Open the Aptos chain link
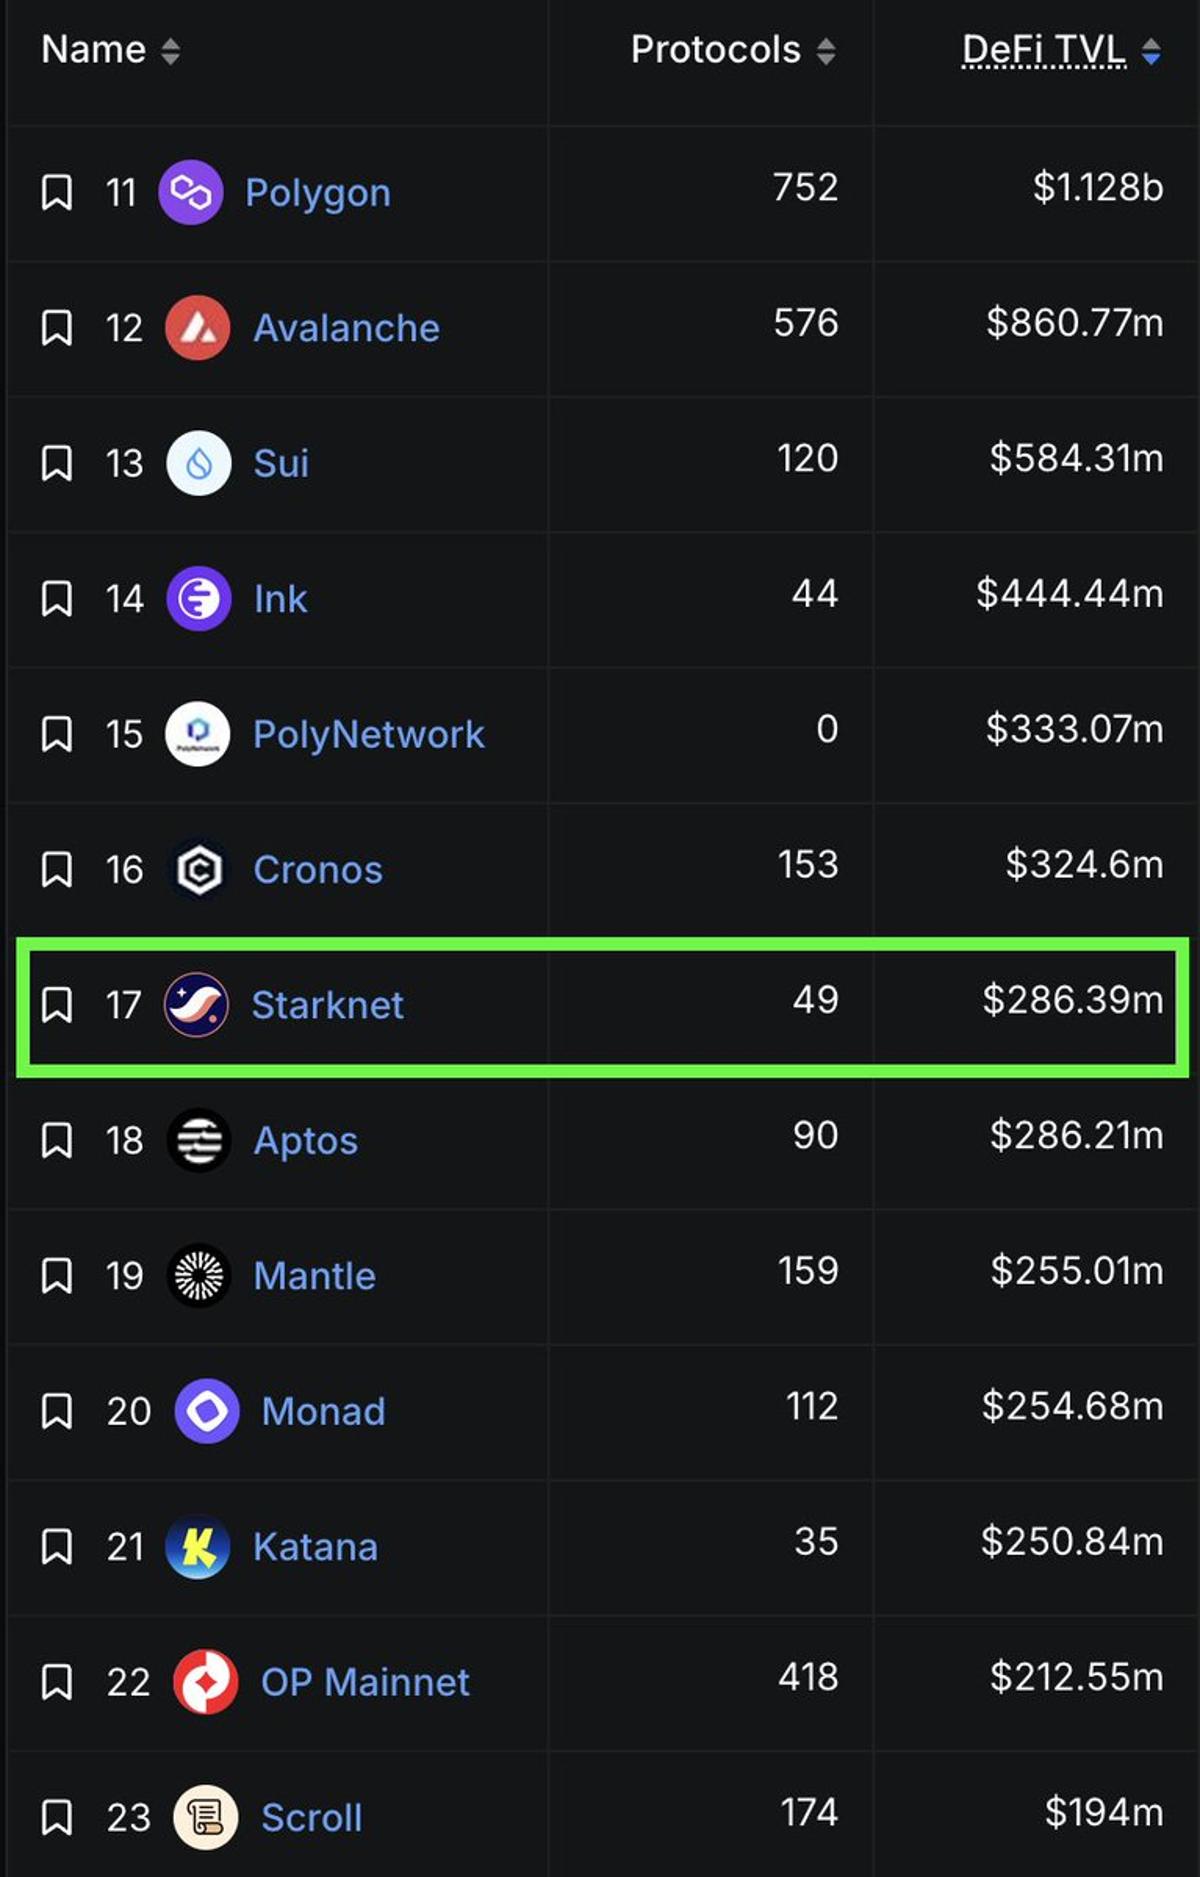The image size is (1200, 1877). click(x=306, y=1141)
